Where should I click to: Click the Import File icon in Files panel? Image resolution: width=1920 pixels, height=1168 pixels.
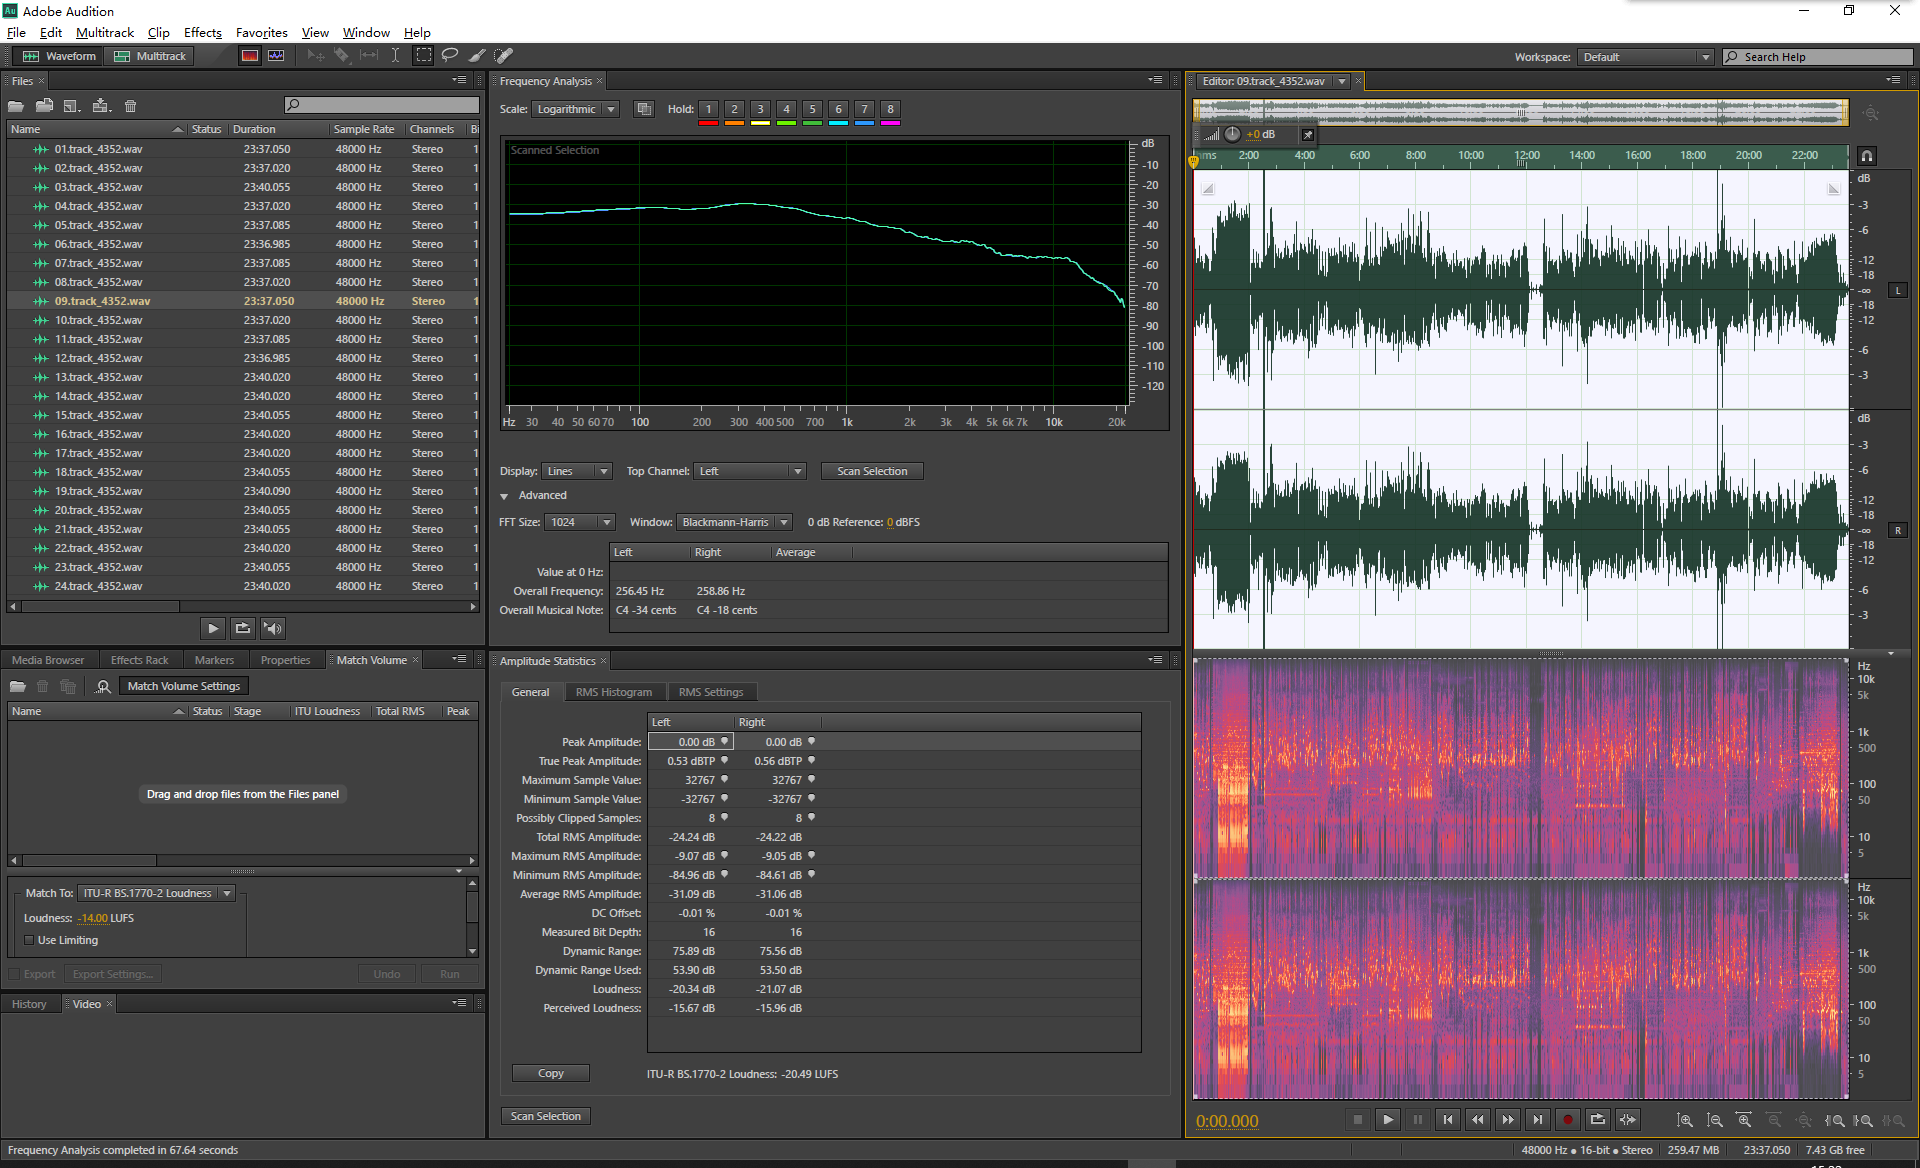tap(44, 106)
